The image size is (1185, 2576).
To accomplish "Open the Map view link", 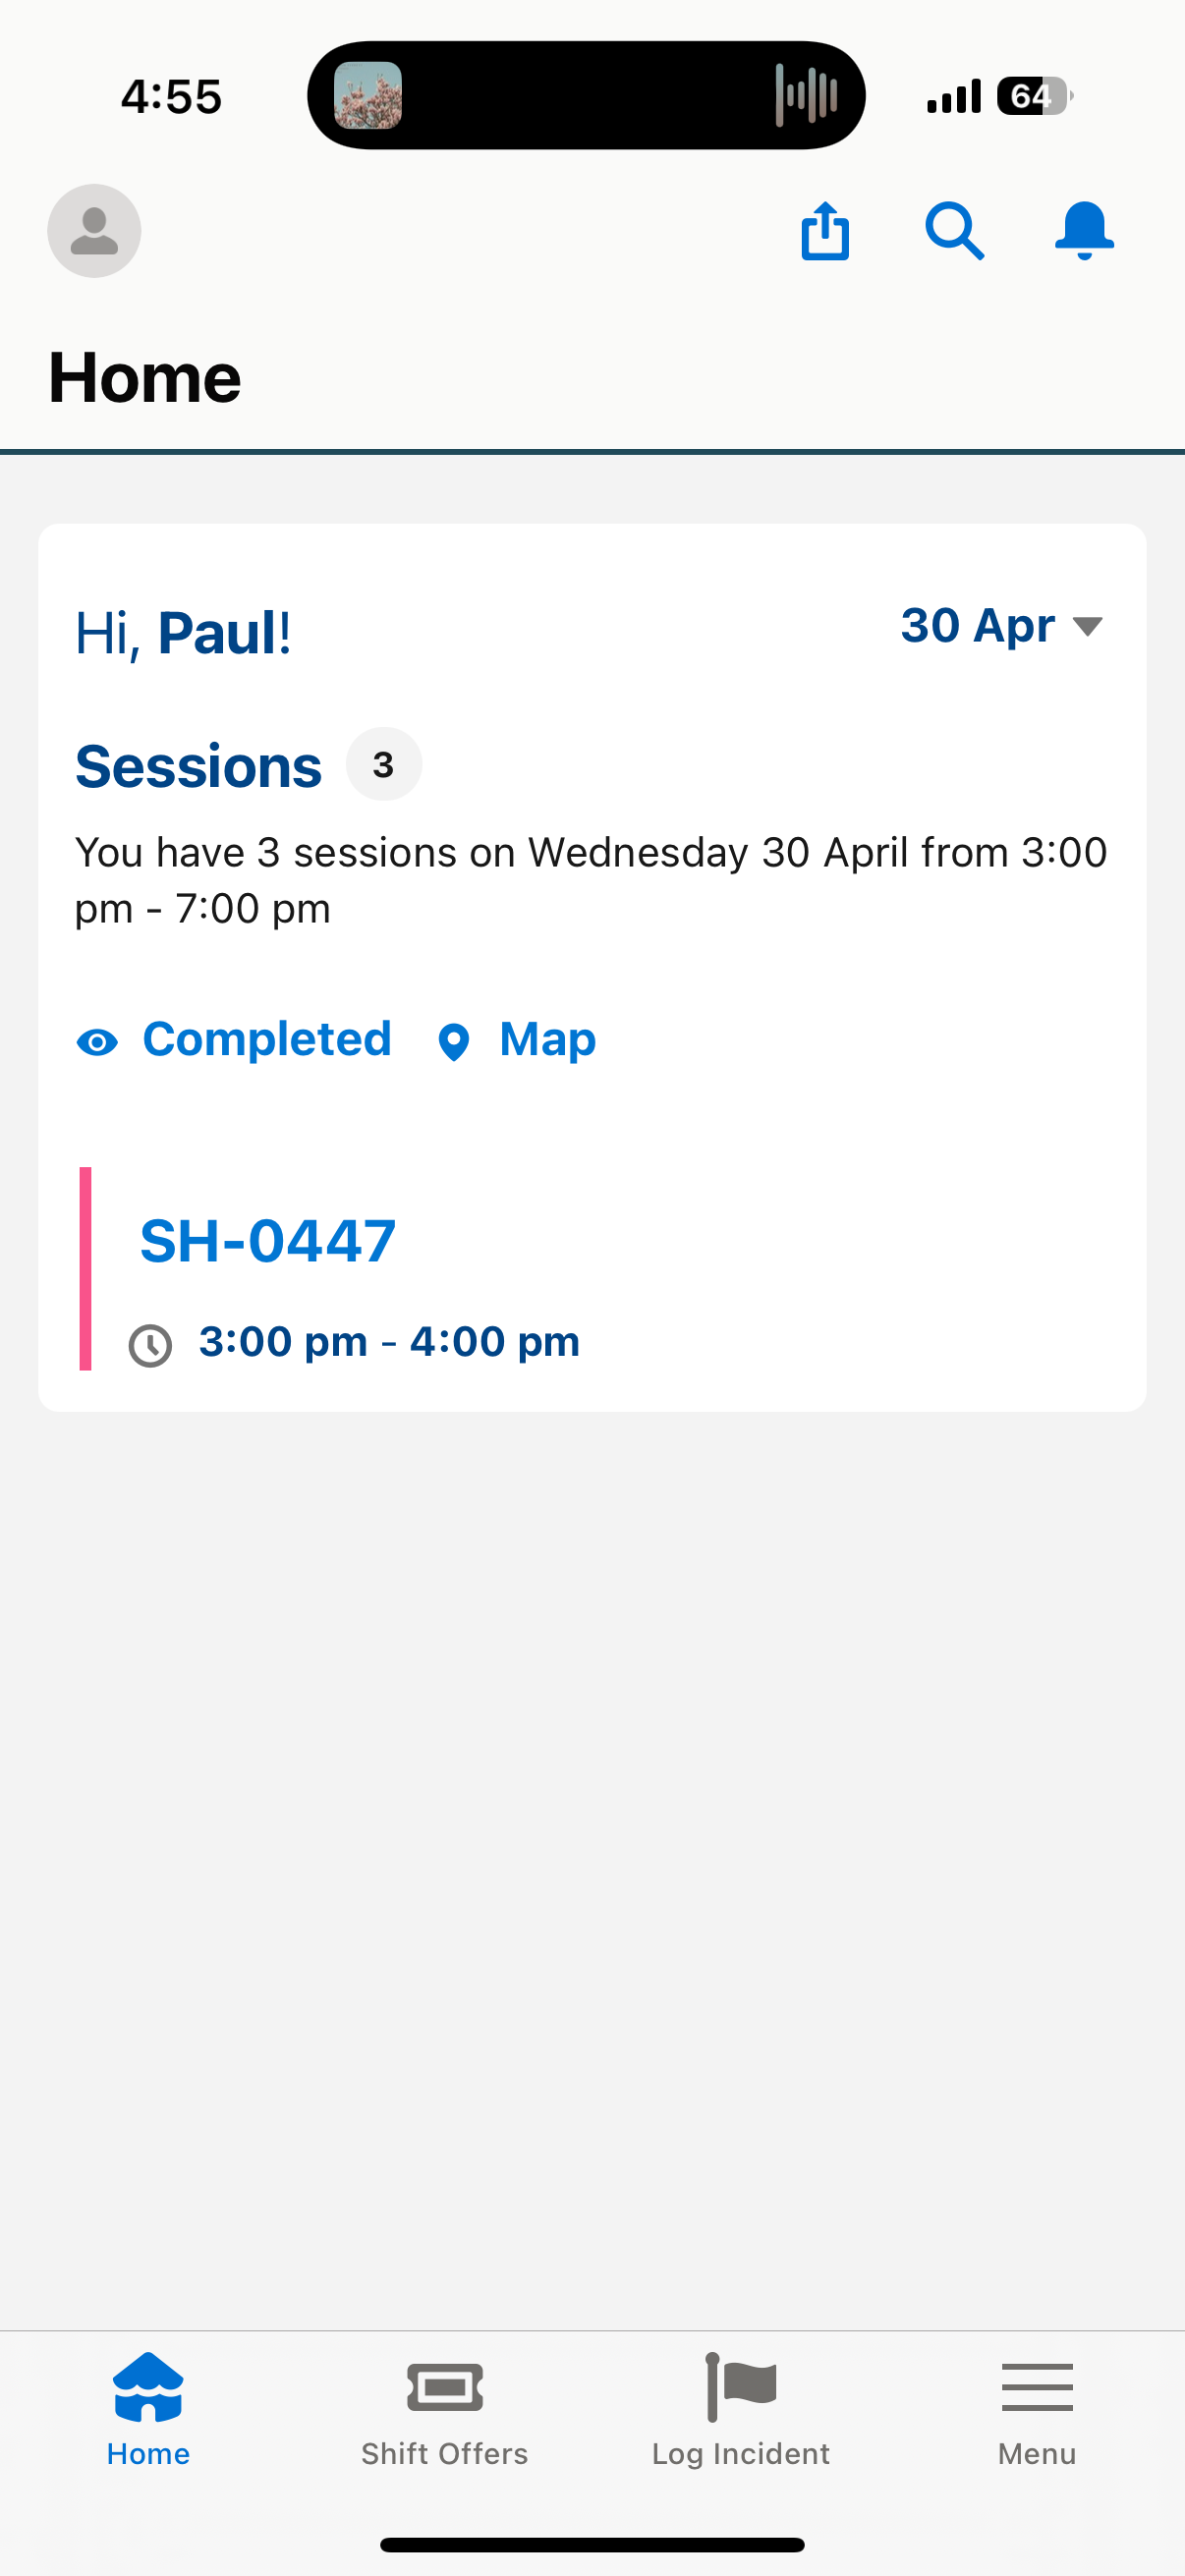I will coord(548,1040).
